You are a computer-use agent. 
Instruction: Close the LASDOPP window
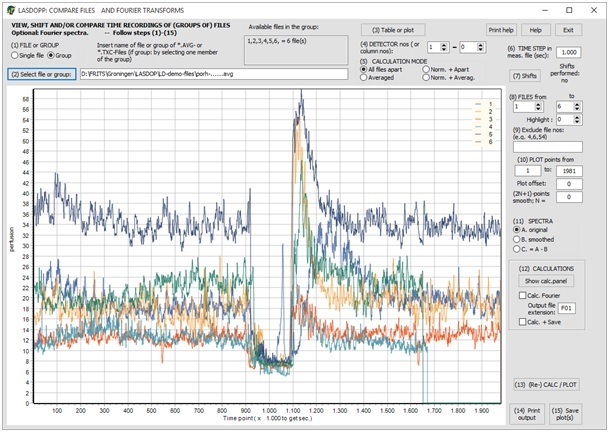(594, 10)
